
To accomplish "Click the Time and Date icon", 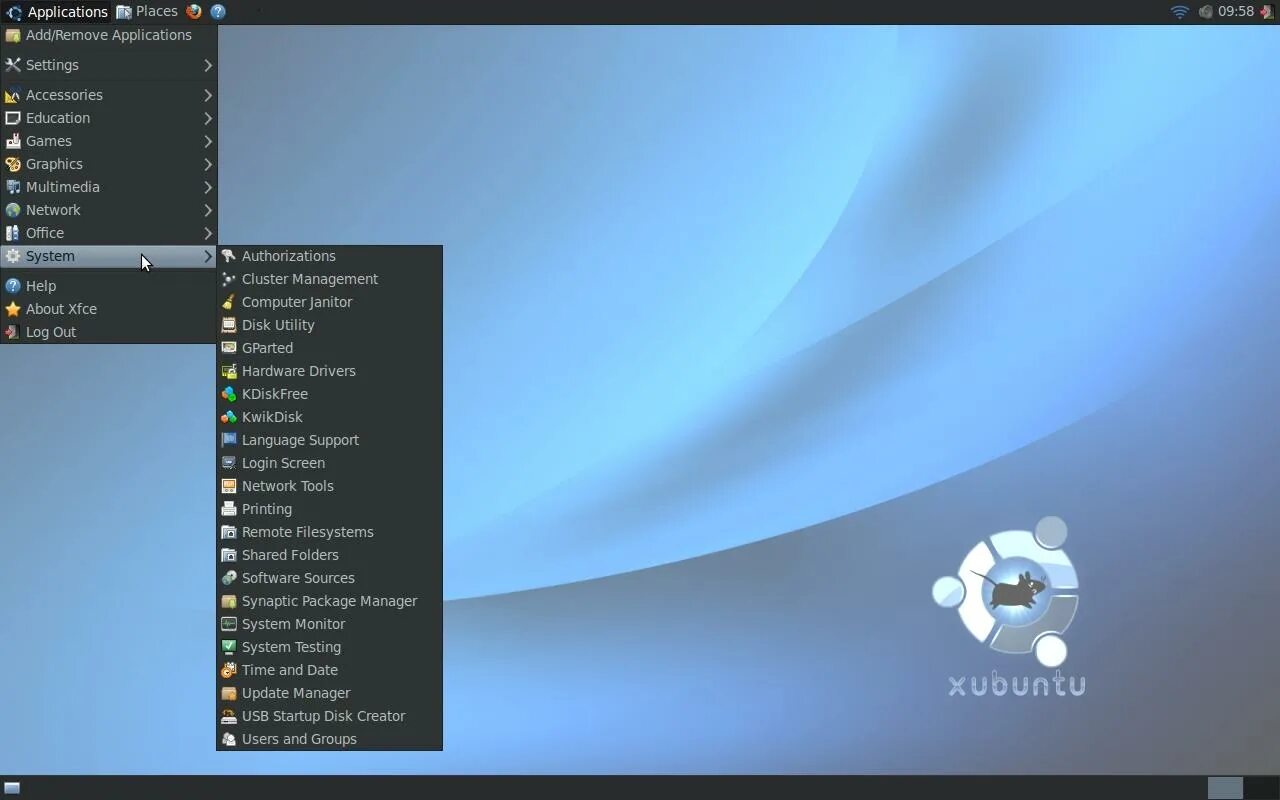I will pyautogui.click(x=229, y=670).
